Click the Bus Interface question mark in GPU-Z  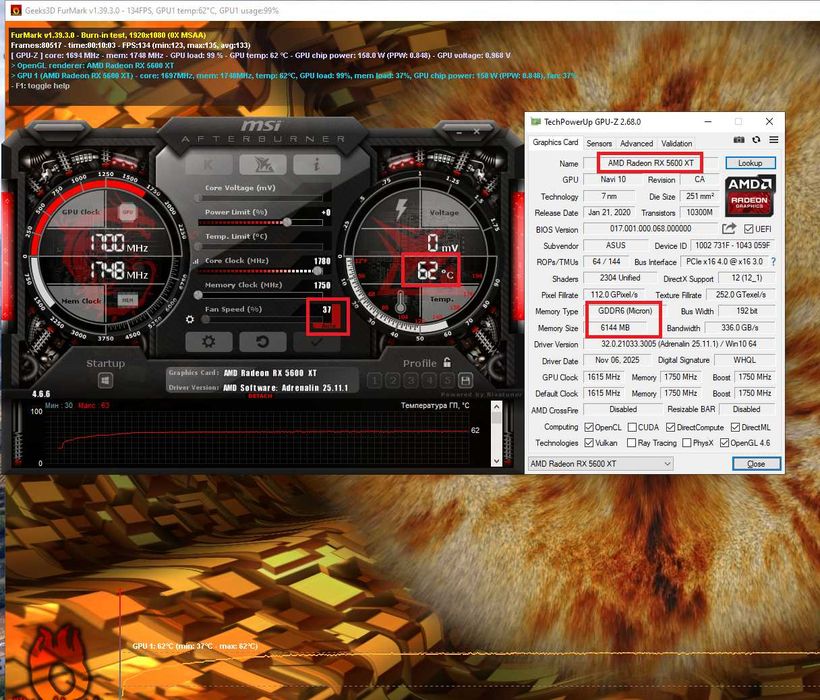(773, 261)
